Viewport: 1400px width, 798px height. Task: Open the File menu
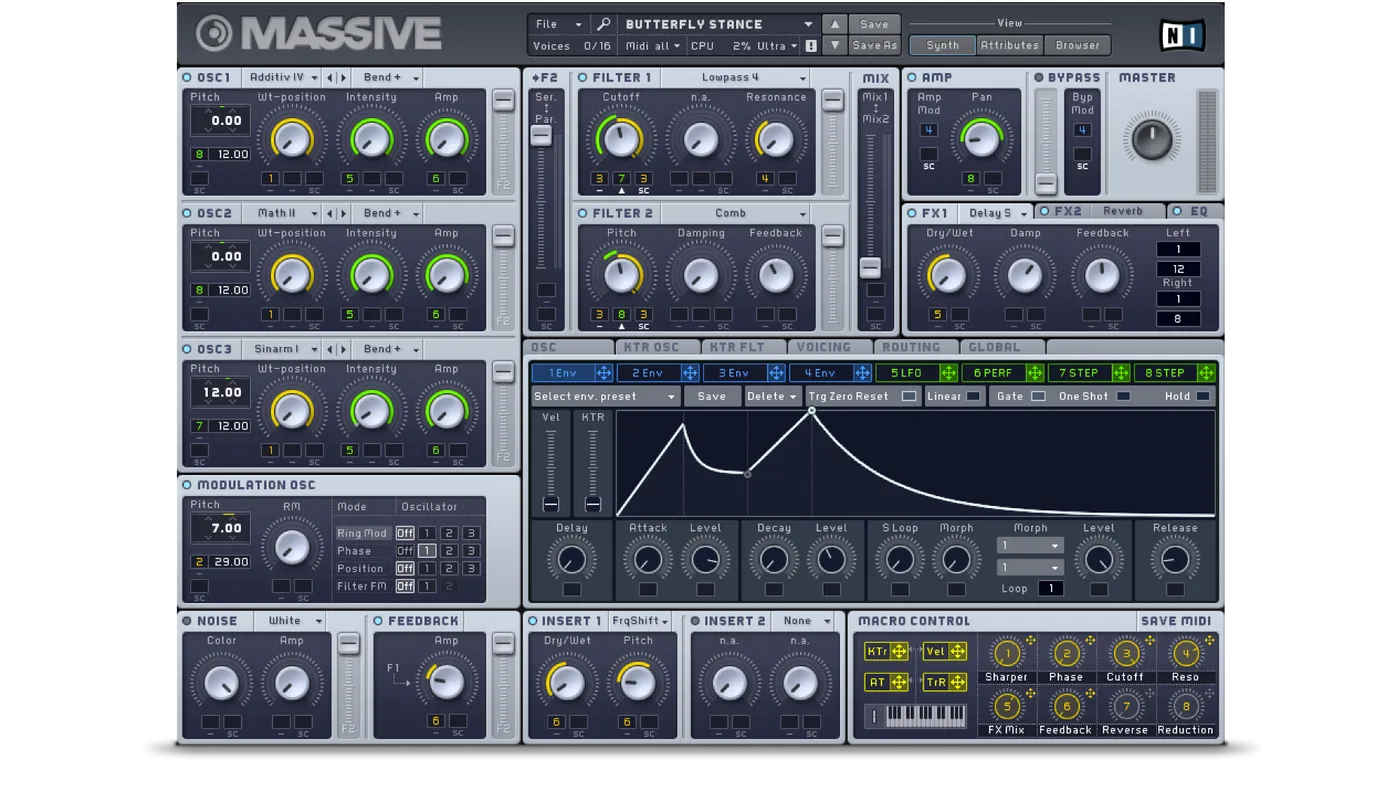[559, 24]
